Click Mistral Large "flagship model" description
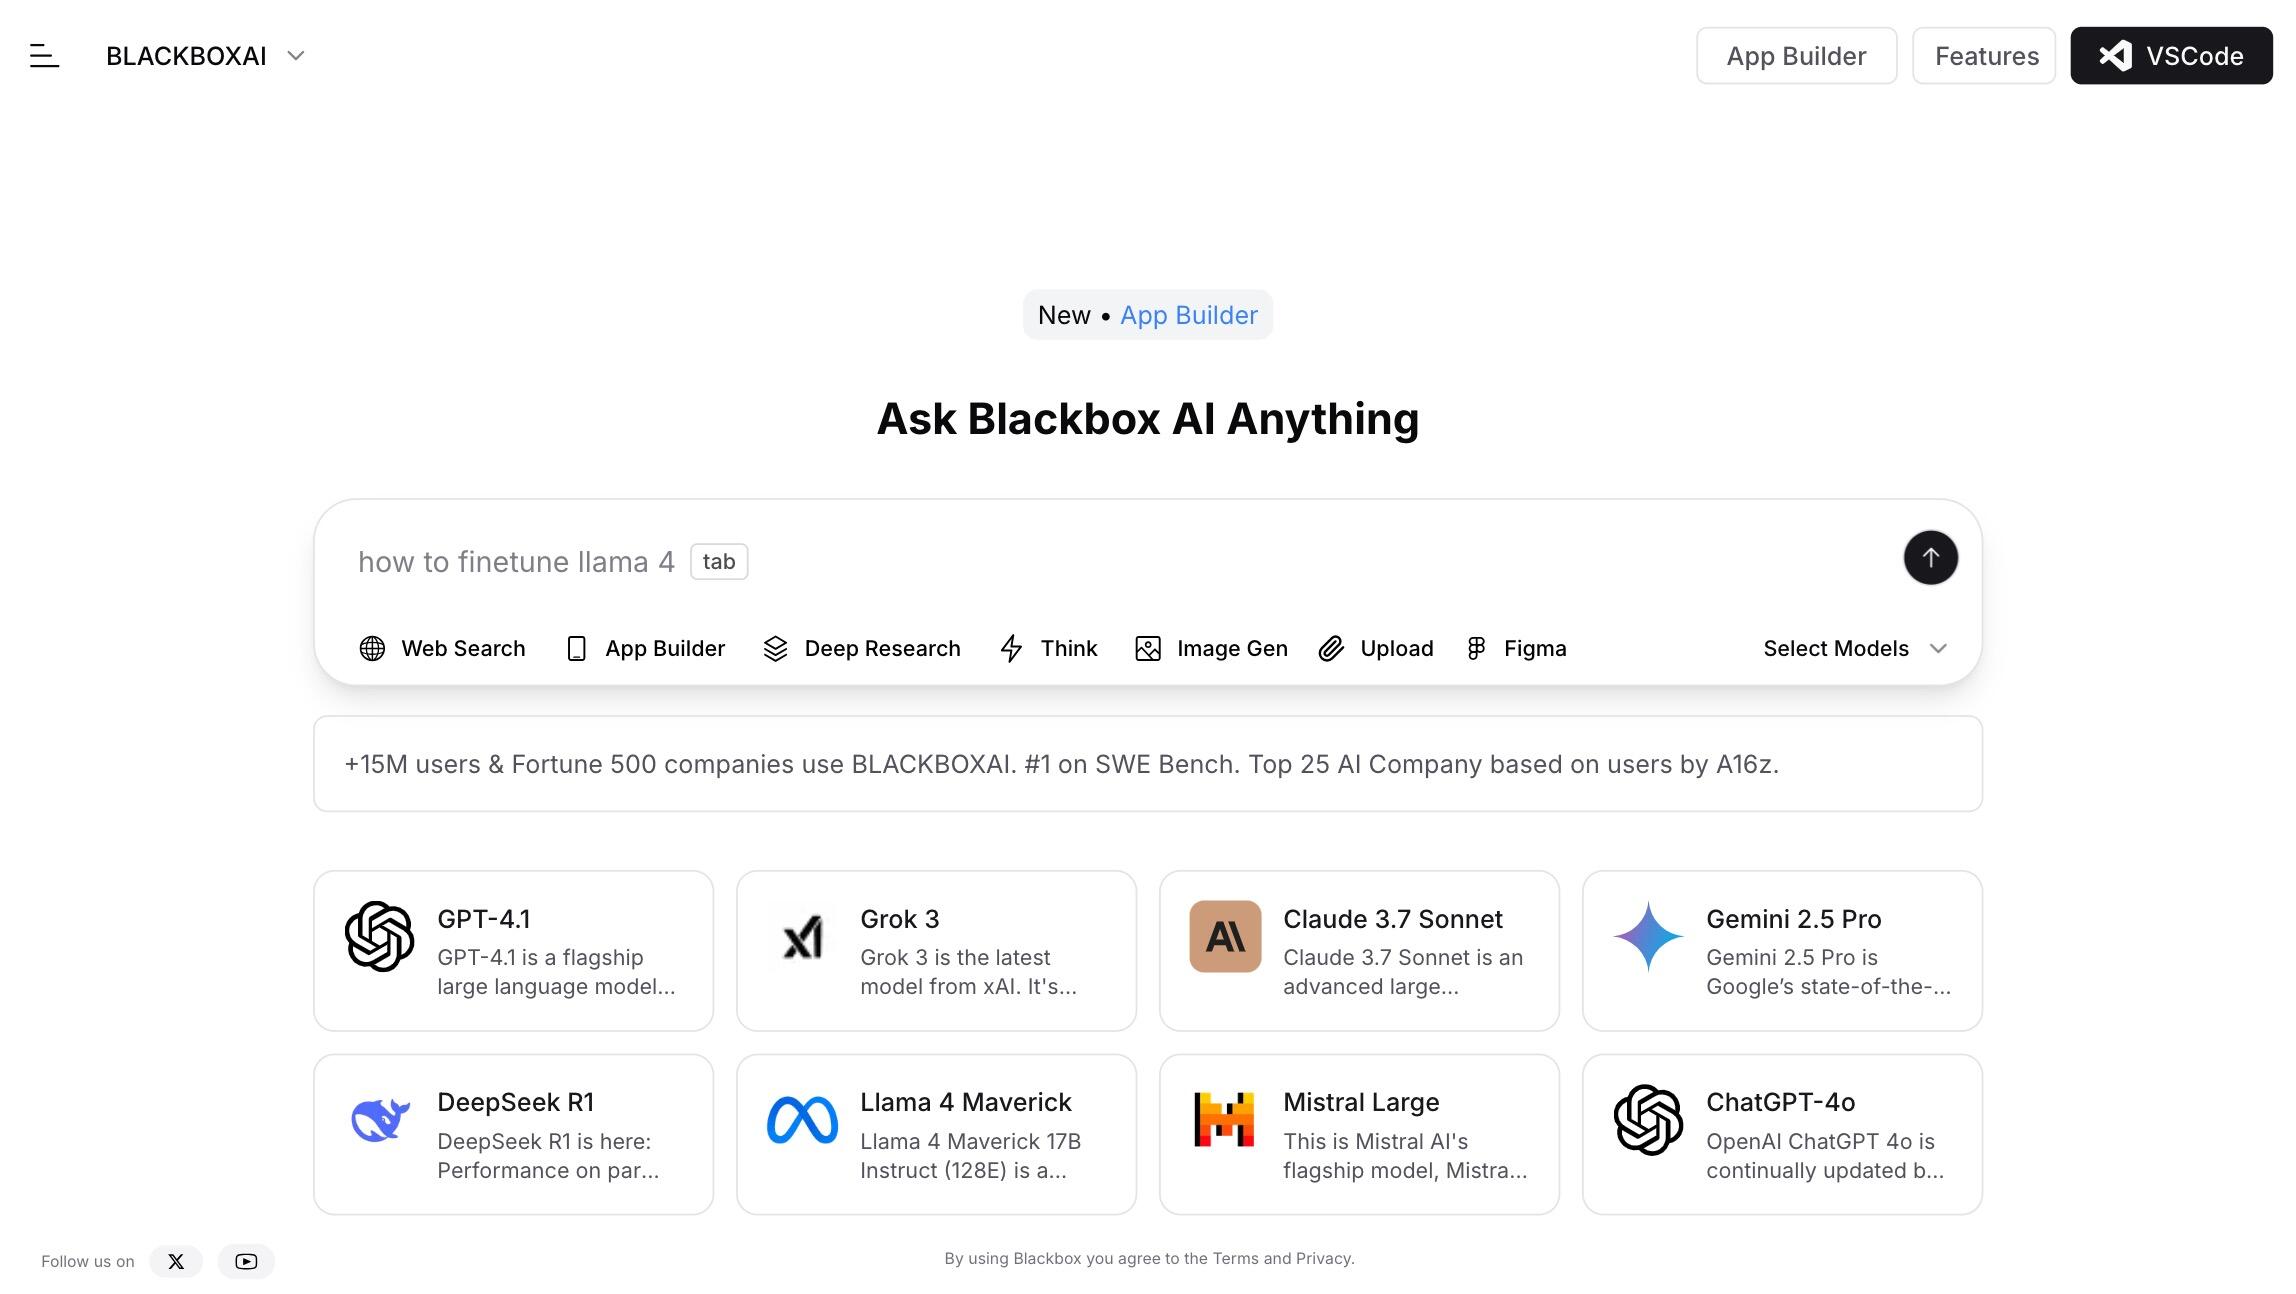This screenshot has height=1294, width=2296. tap(1405, 1156)
